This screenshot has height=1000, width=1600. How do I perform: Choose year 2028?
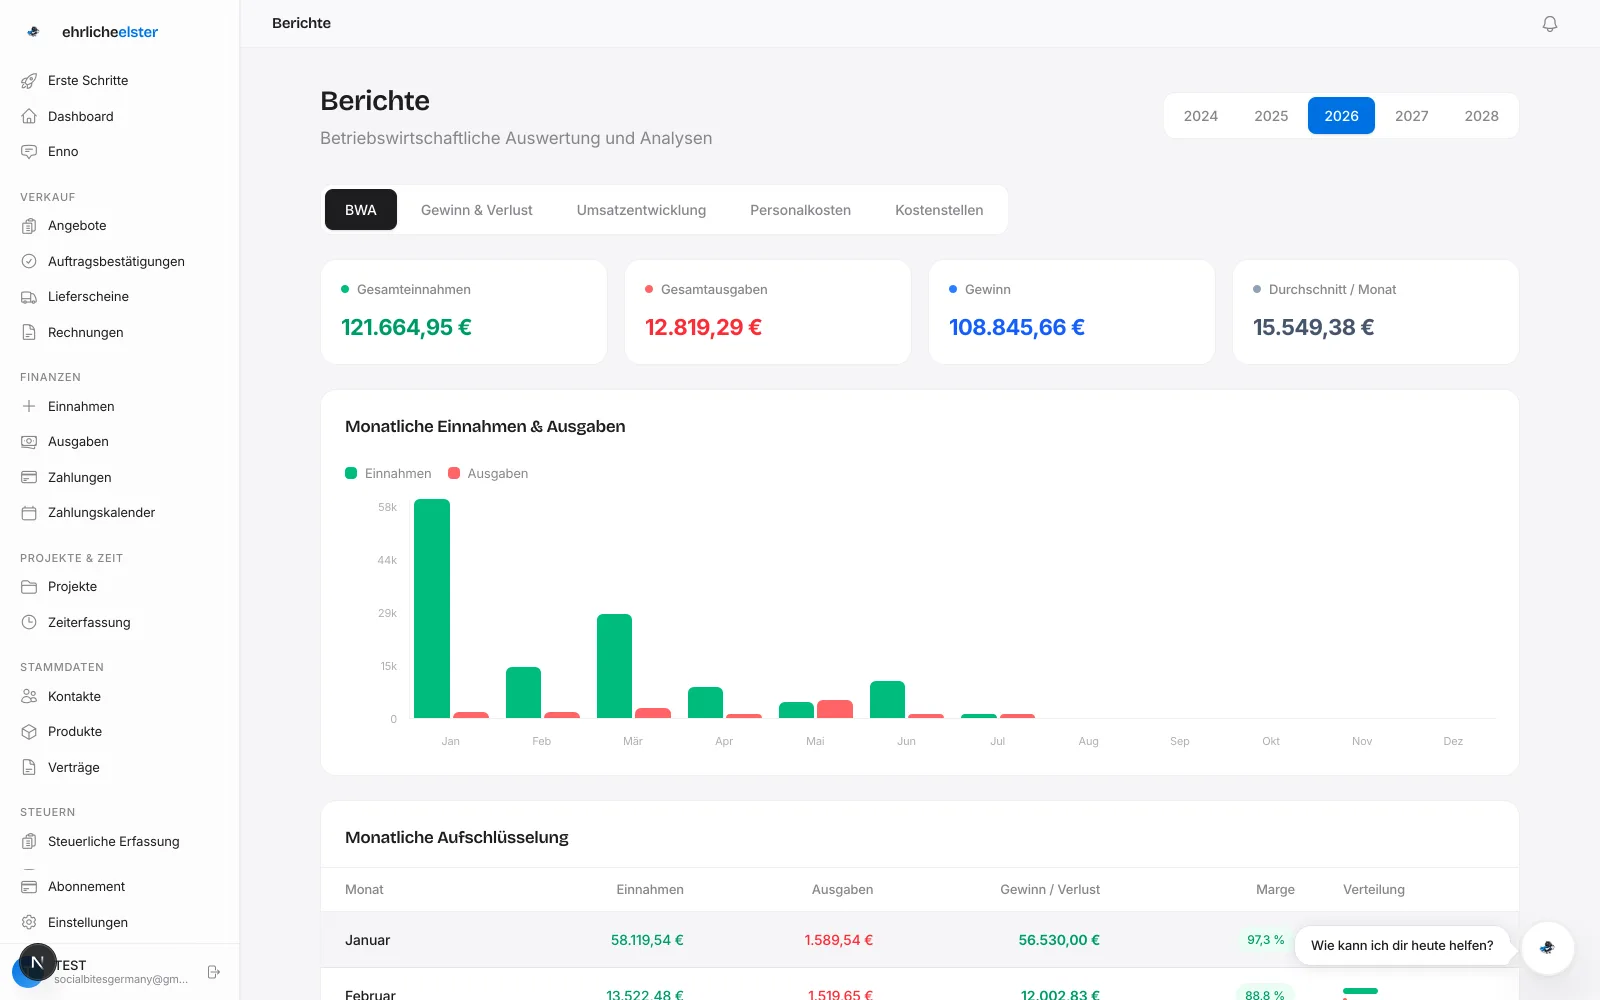[x=1481, y=116]
